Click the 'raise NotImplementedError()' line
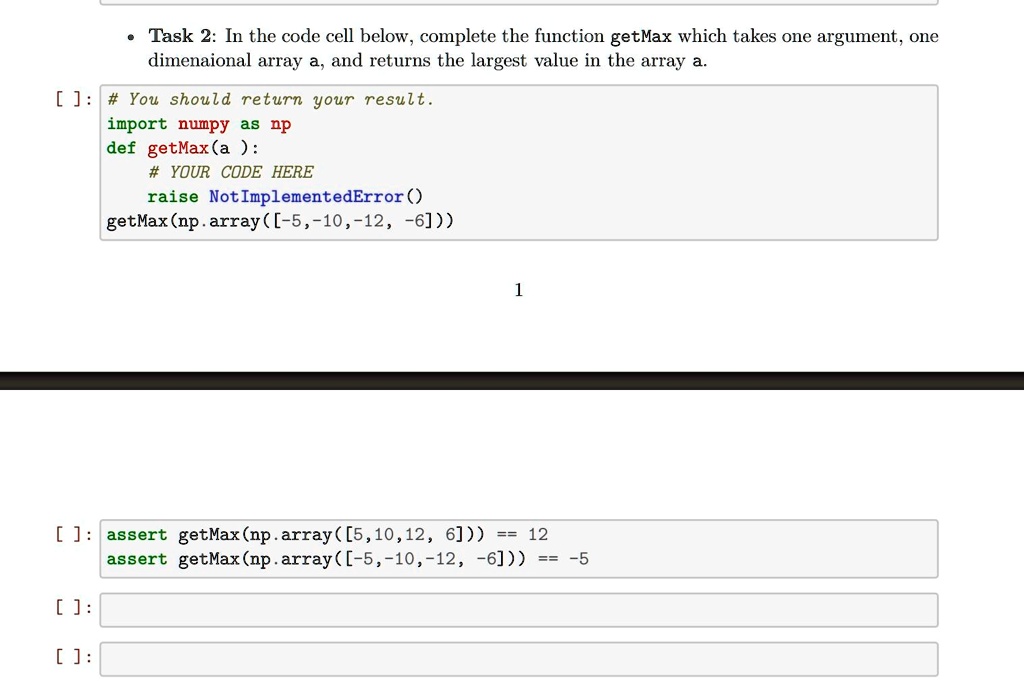The width and height of the screenshot is (1024, 681). (285, 196)
